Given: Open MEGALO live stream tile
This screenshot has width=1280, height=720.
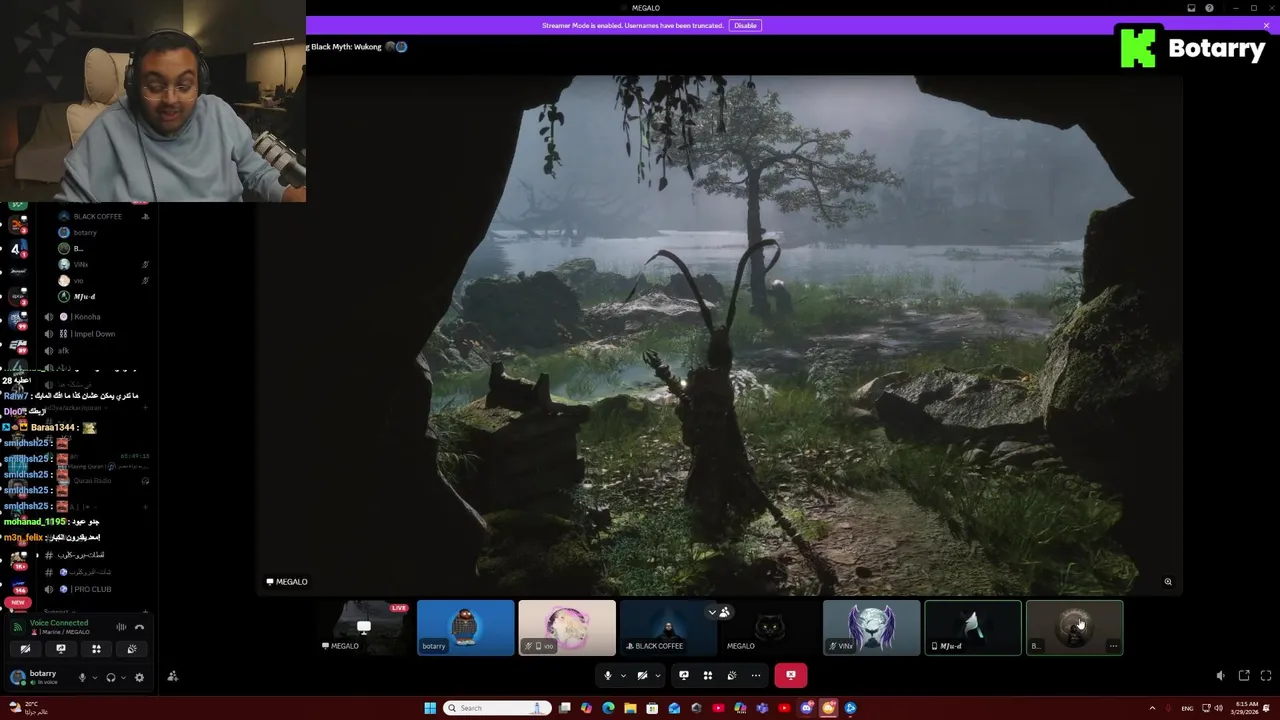Looking at the screenshot, I should [363, 627].
